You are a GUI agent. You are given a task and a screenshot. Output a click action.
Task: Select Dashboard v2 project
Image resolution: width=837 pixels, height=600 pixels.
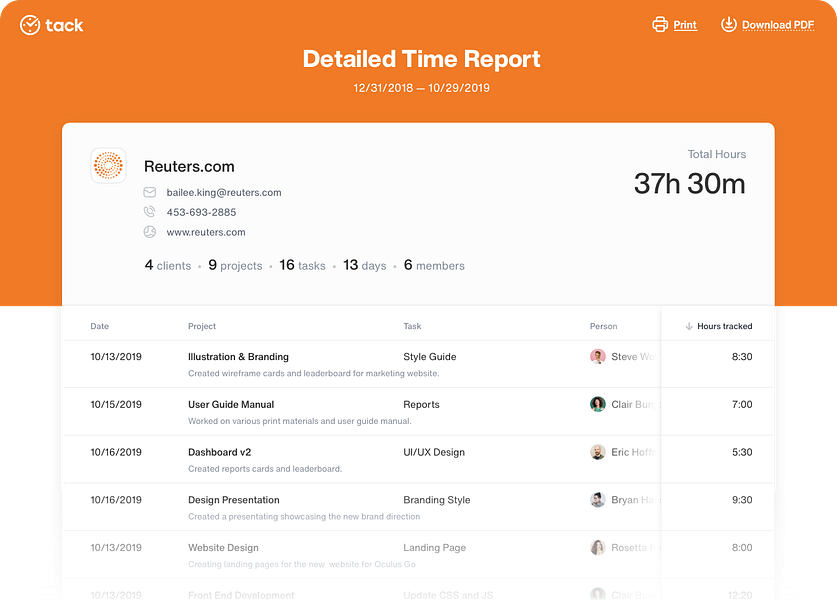[219, 452]
